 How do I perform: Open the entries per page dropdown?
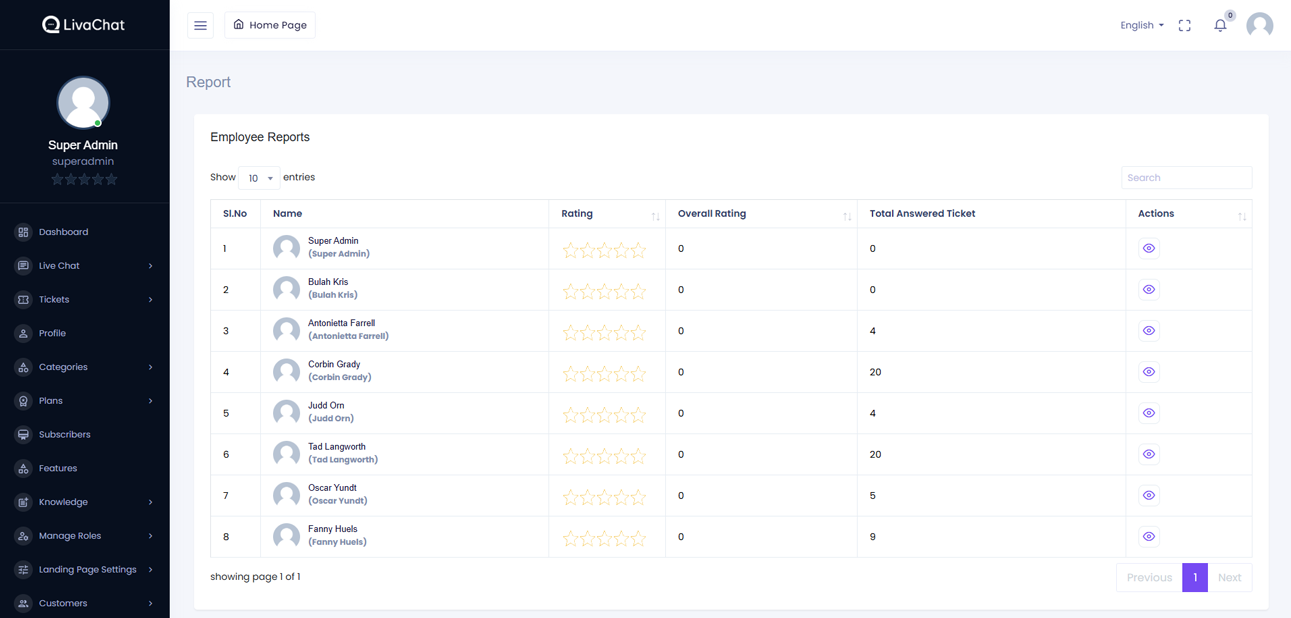coord(259,178)
